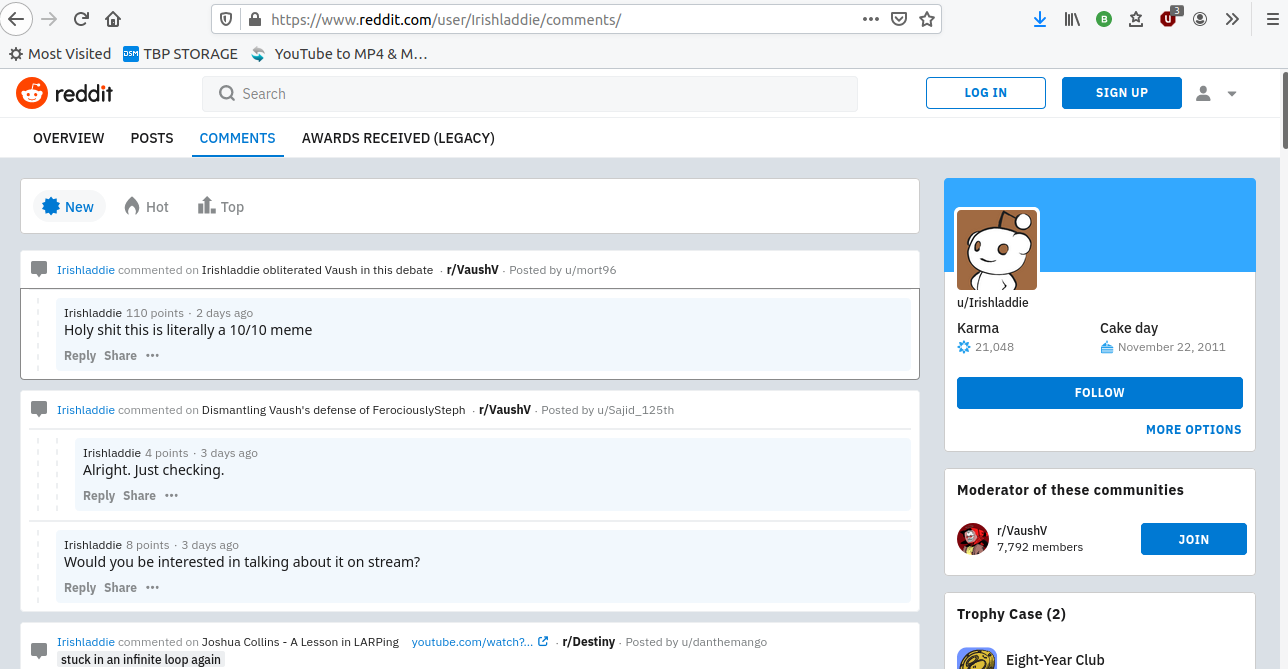This screenshot has width=1288, height=669.
Task: Open the AWARDS RECEIVED (LEGACY) tab
Action: 398,138
